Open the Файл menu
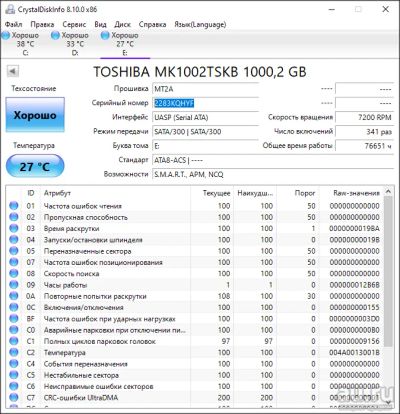 (x=14, y=24)
